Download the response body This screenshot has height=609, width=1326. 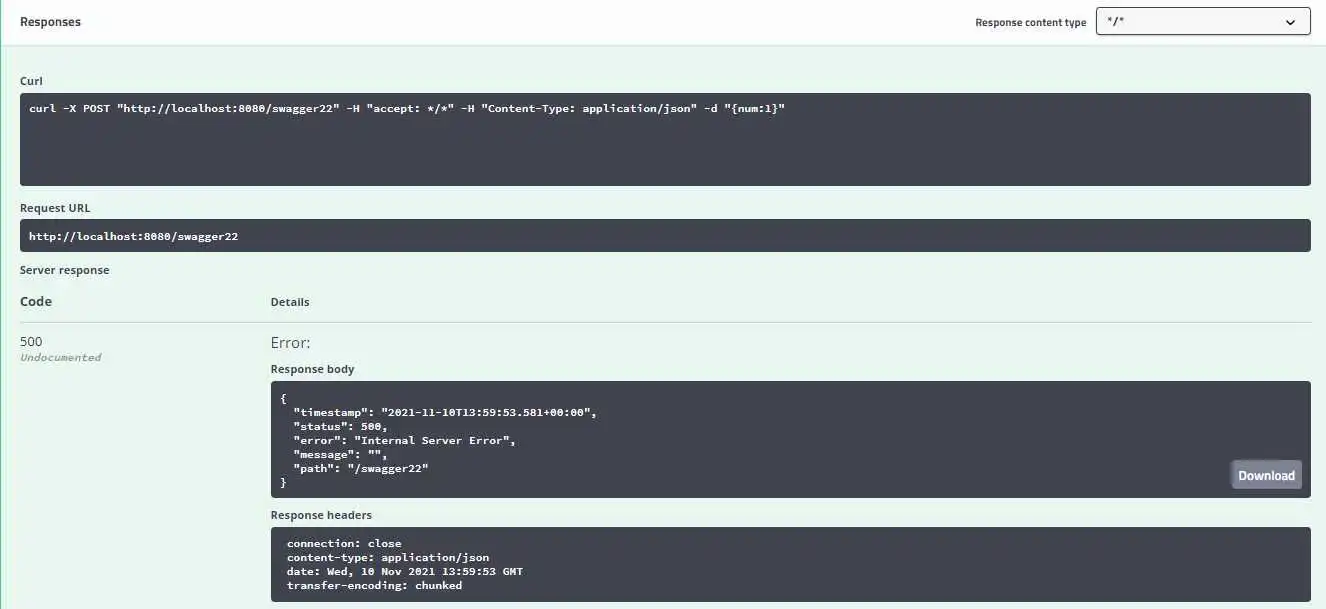[1266, 475]
